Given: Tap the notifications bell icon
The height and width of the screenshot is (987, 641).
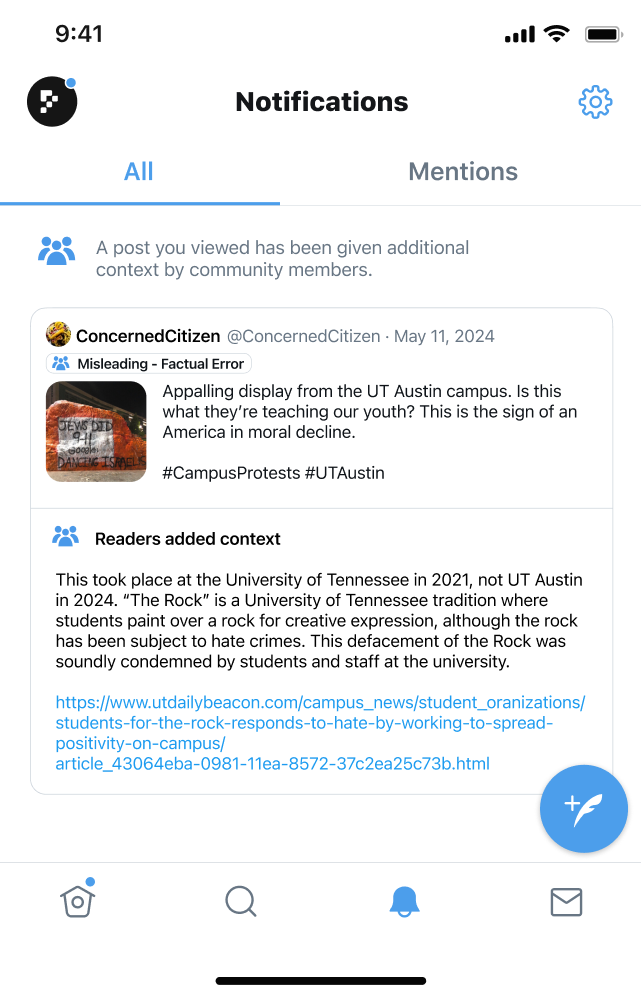Looking at the screenshot, I should point(404,900).
